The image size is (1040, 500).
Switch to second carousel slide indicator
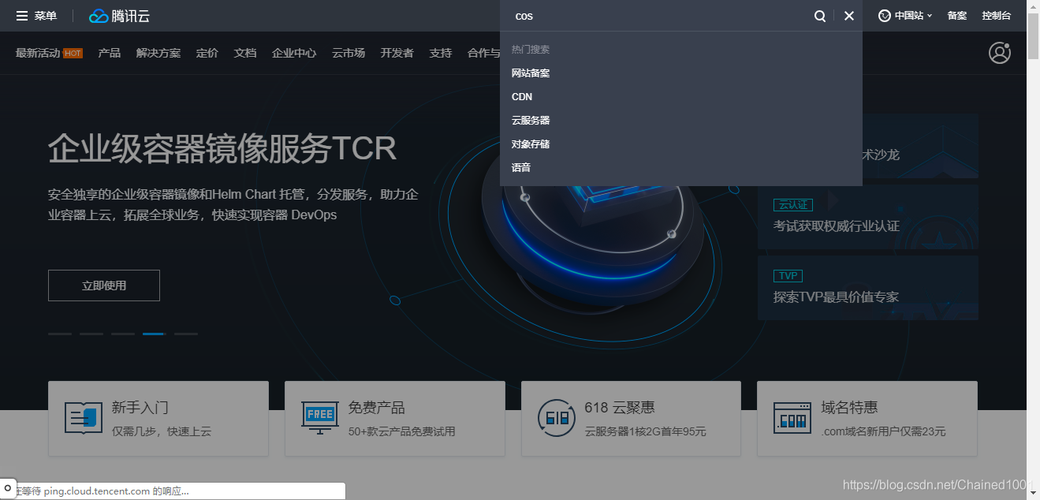click(91, 334)
